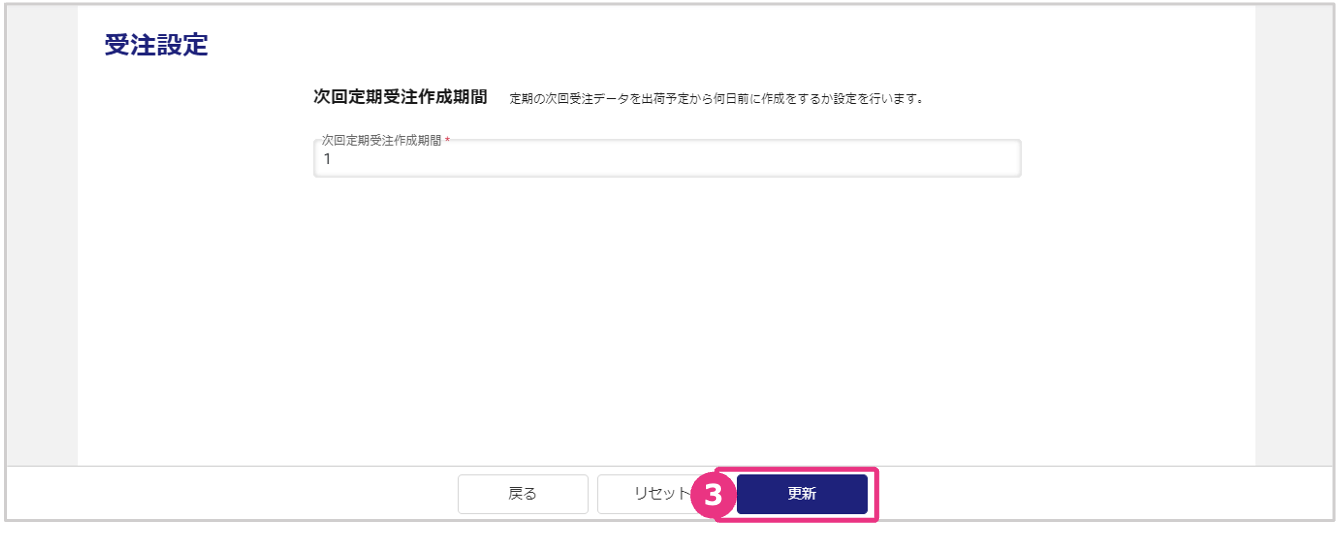Image resolution: width=1338 pixels, height=536 pixels.
Task: Go back with the 戻る button
Action: point(523,494)
